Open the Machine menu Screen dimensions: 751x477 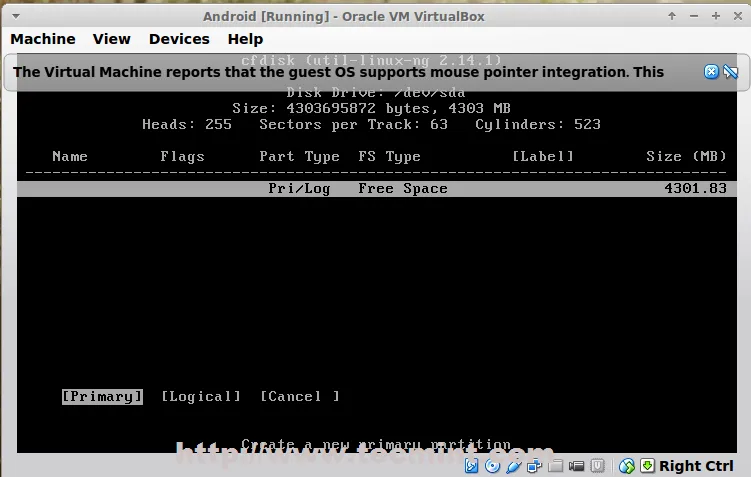click(x=43, y=39)
